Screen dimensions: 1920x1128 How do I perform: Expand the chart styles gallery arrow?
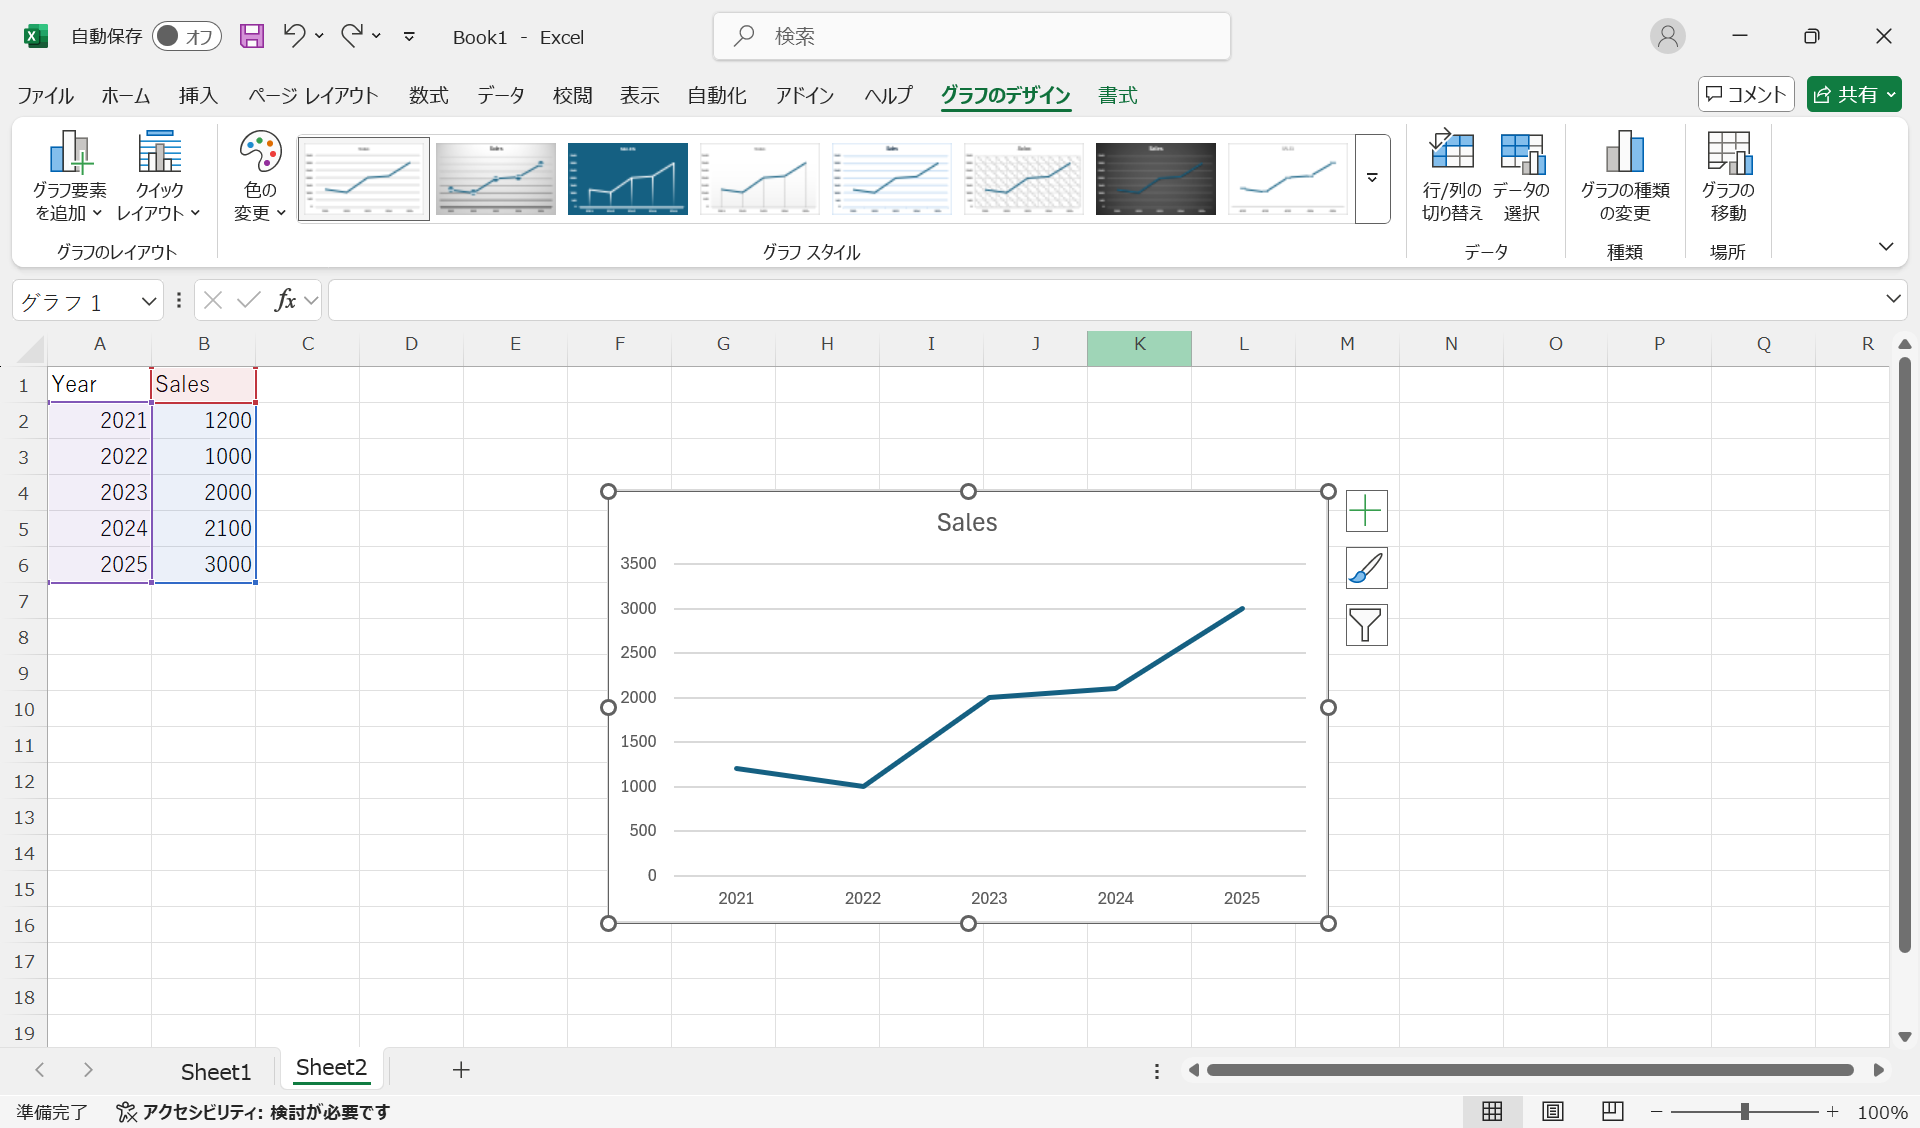pyautogui.click(x=1372, y=179)
